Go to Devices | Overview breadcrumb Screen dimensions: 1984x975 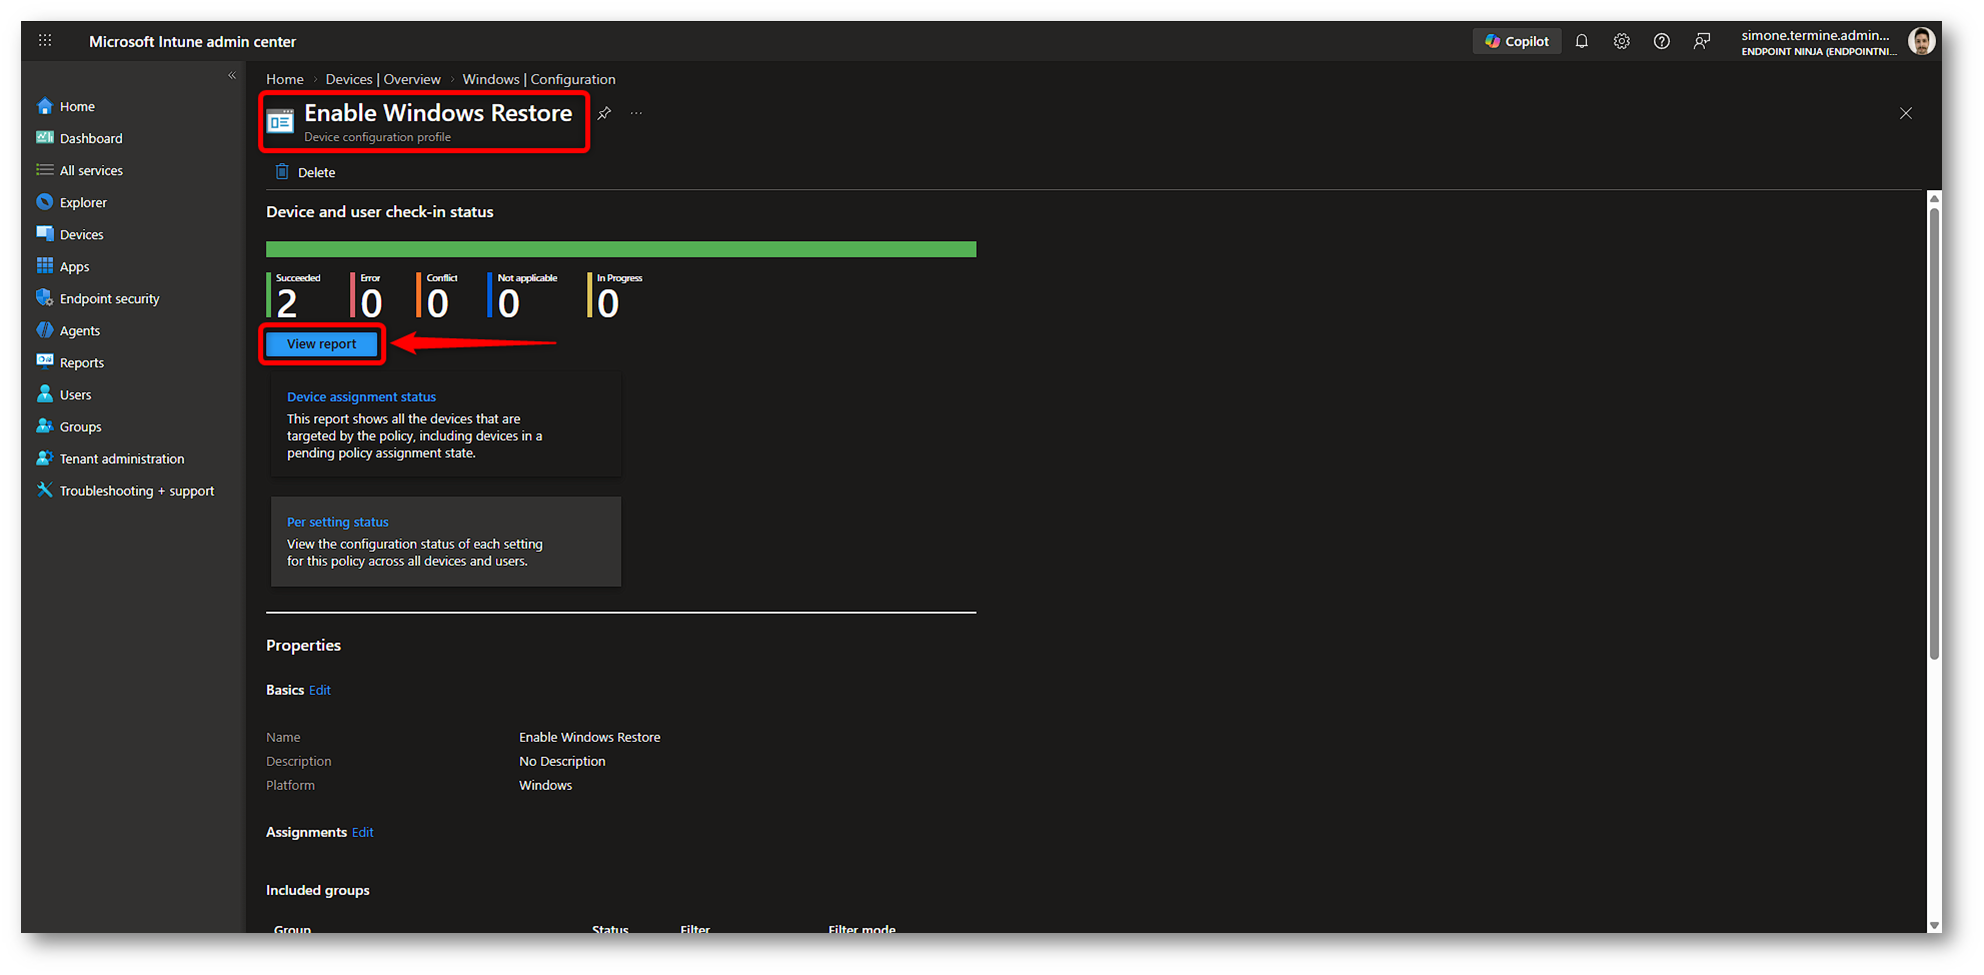point(383,79)
